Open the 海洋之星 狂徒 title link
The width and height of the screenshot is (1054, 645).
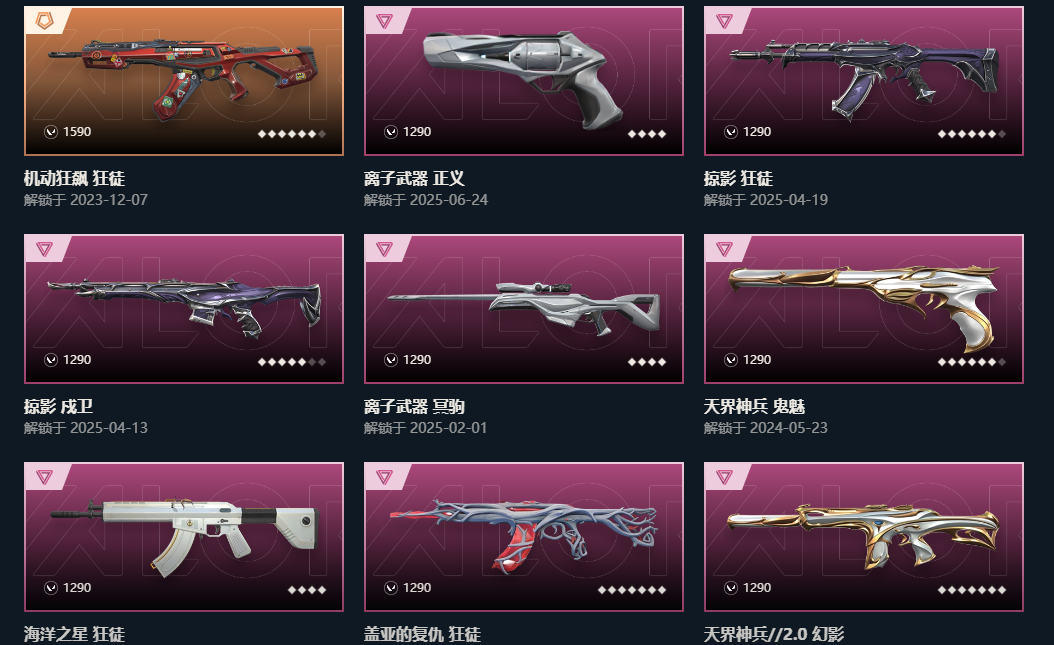(x=74, y=634)
